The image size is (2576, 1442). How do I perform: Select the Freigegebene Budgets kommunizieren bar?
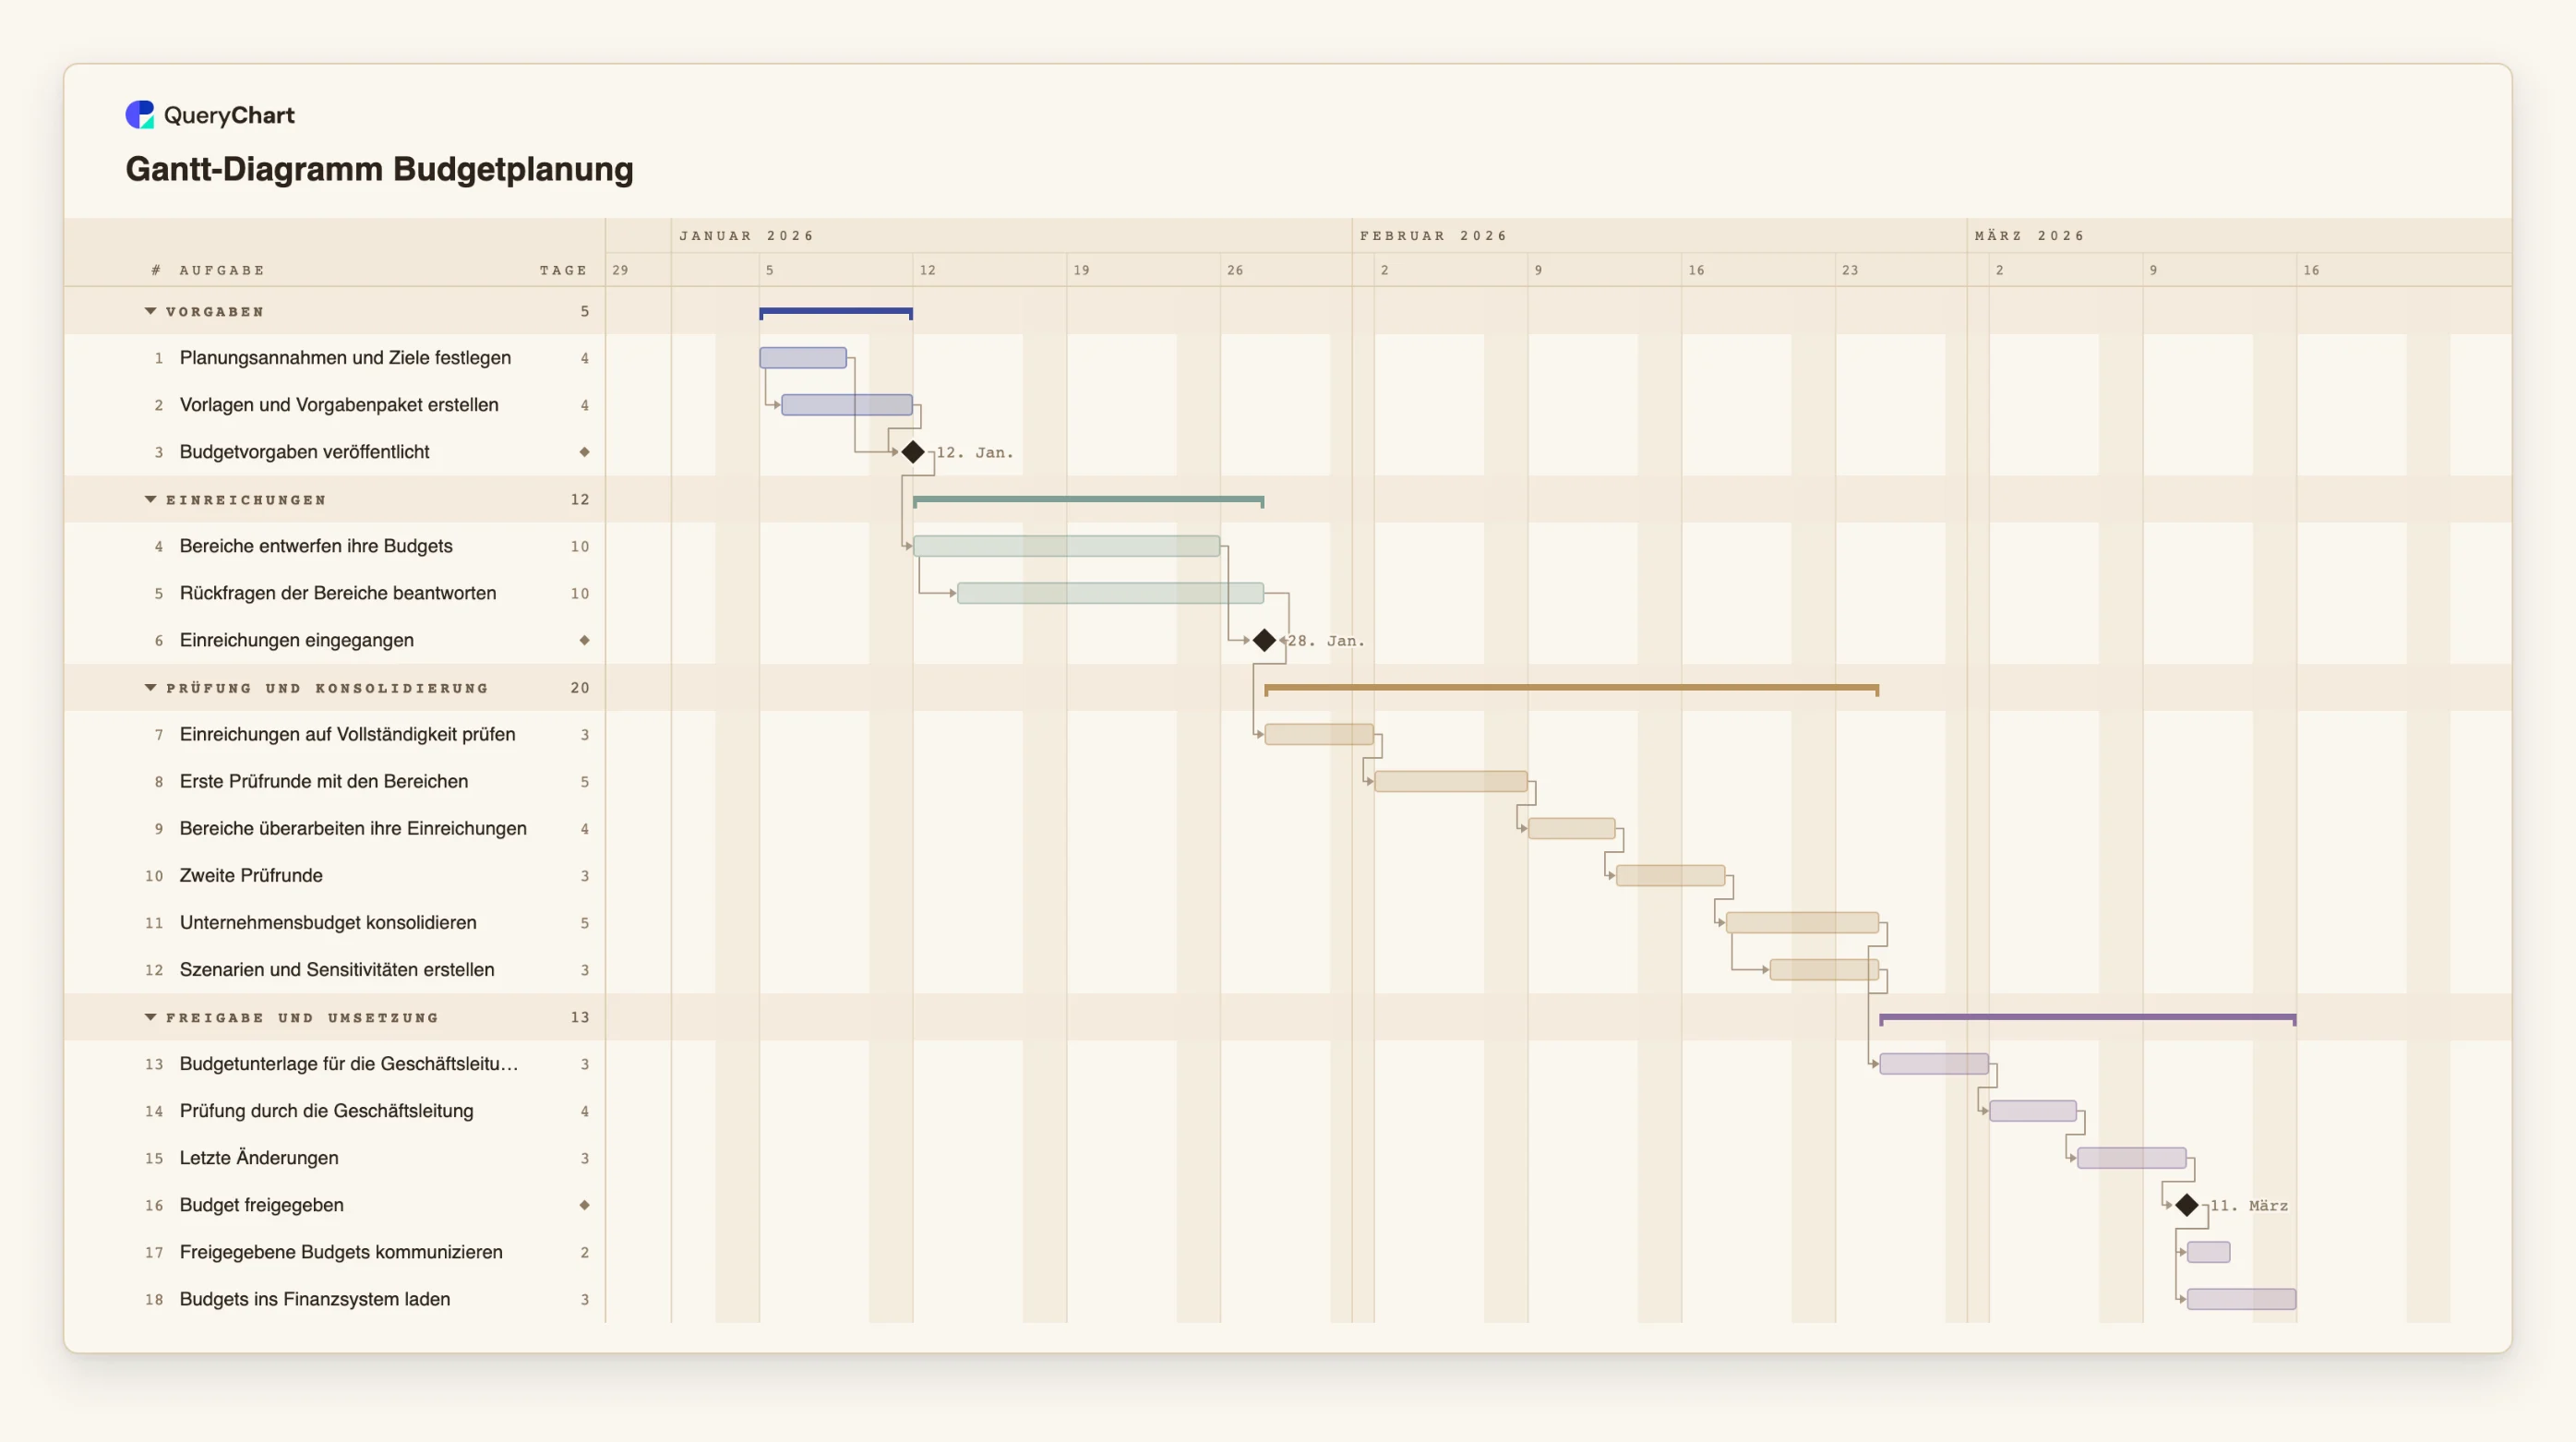click(2208, 1252)
